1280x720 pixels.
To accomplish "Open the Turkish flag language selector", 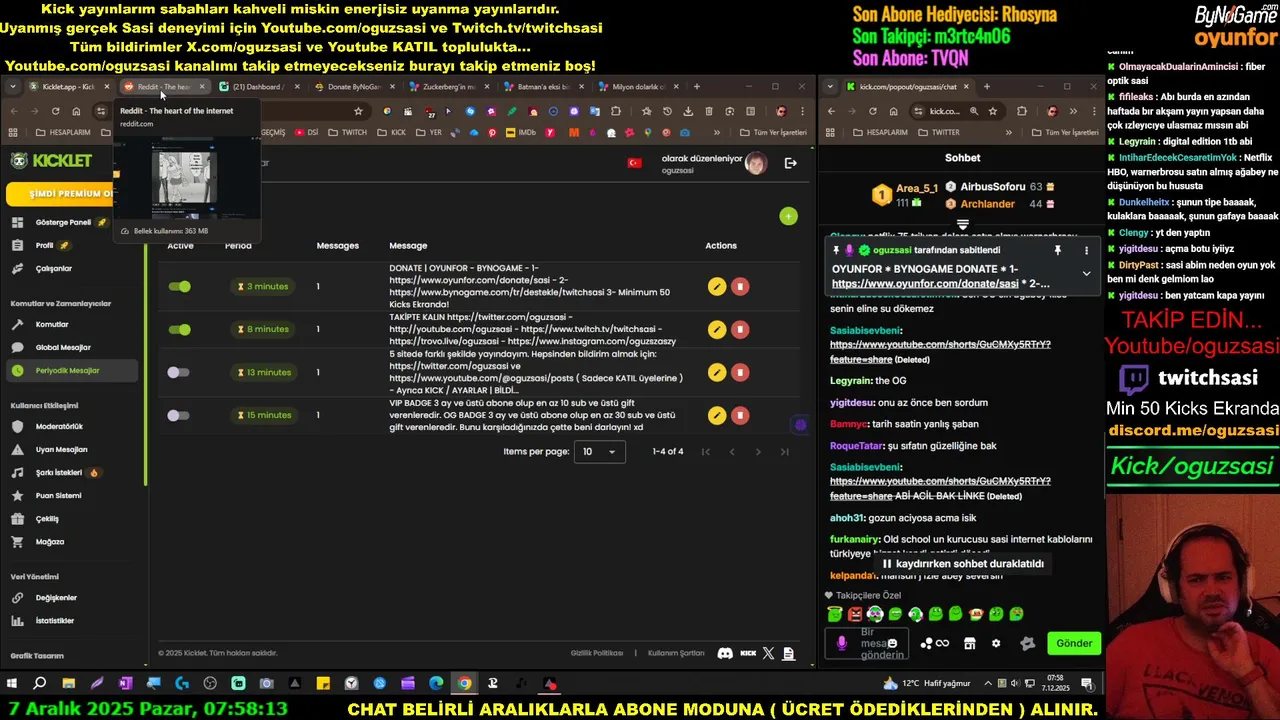I will click(634, 163).
